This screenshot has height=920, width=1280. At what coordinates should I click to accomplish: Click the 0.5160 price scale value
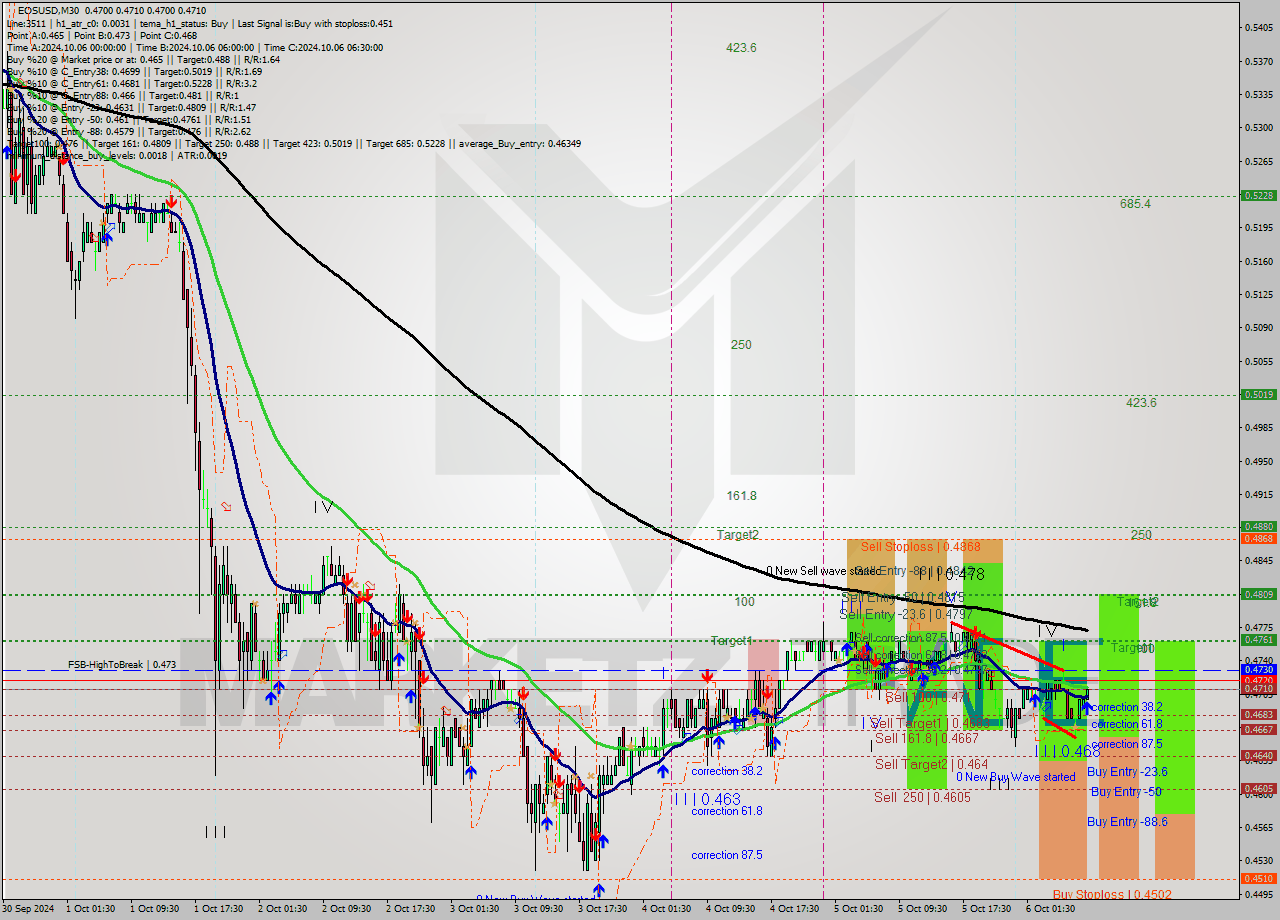(1258, 261)
